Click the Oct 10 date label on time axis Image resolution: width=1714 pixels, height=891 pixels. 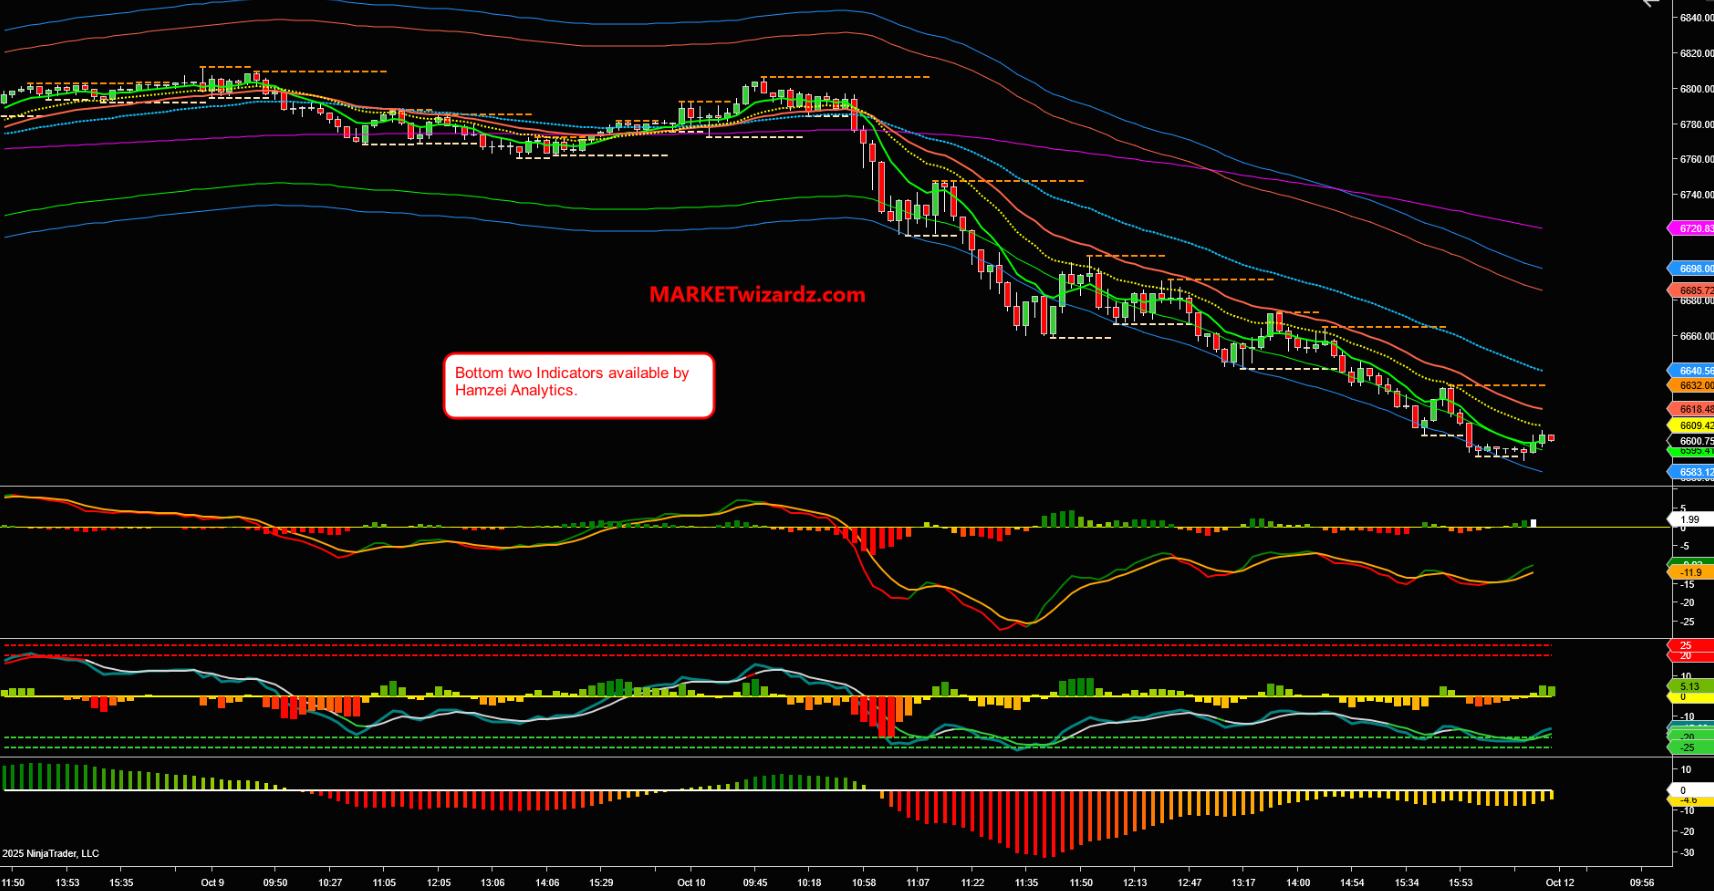pos(691,883)
